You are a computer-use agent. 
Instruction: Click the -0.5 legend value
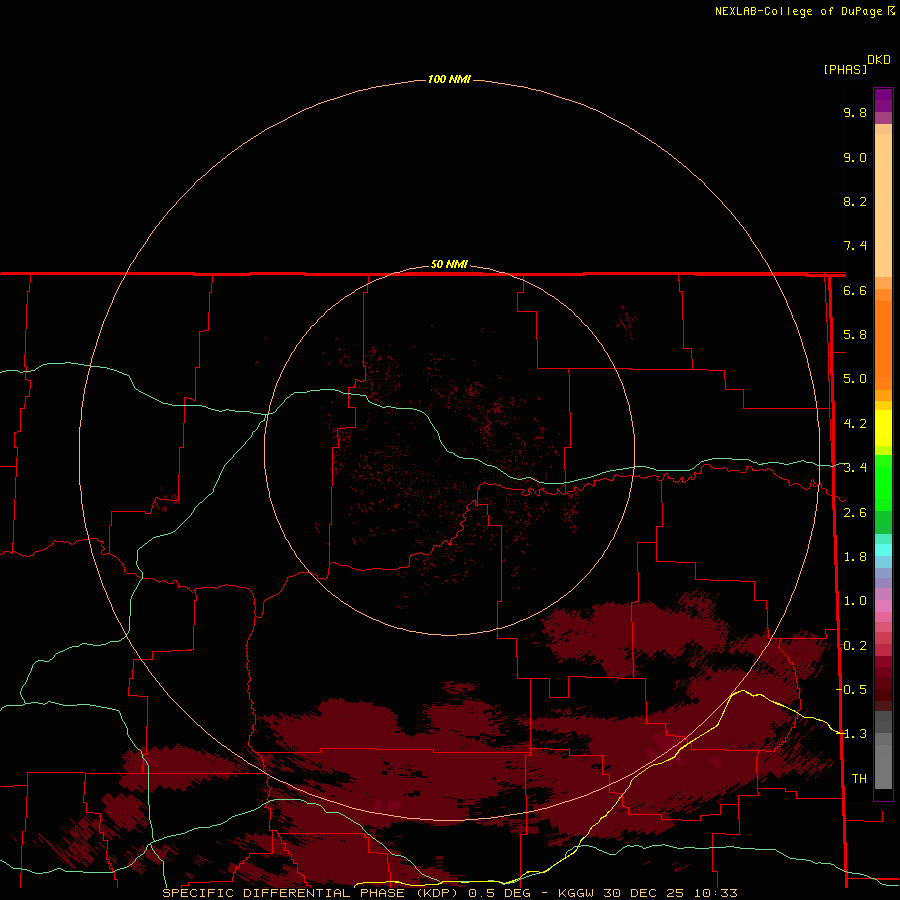tap(851, 690)
